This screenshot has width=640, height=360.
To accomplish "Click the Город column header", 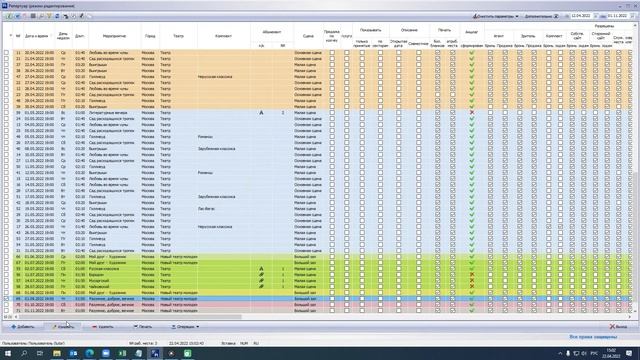I will [150, 36].
